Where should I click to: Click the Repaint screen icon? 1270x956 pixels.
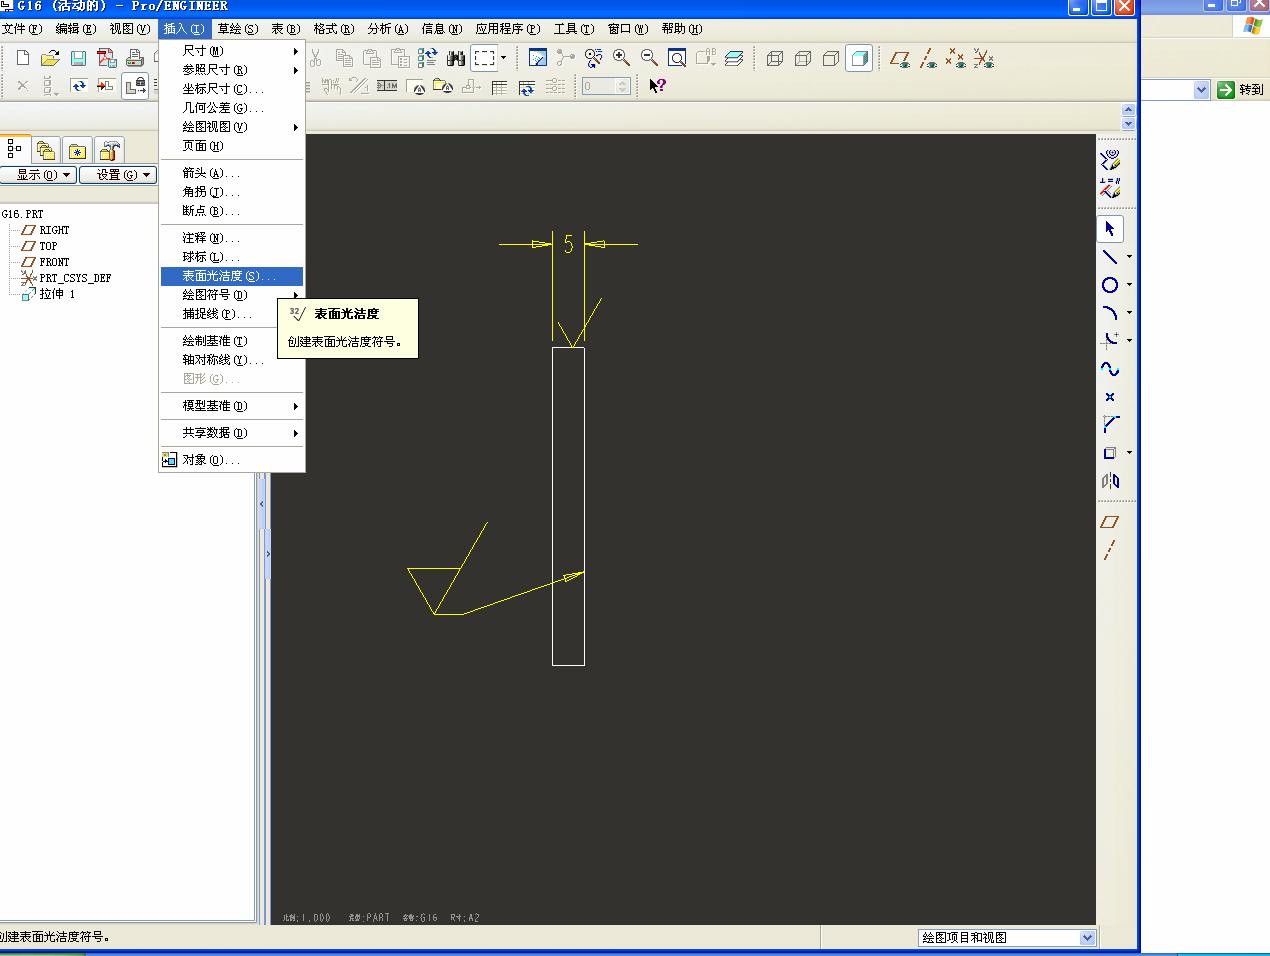(x=538, y=58)
